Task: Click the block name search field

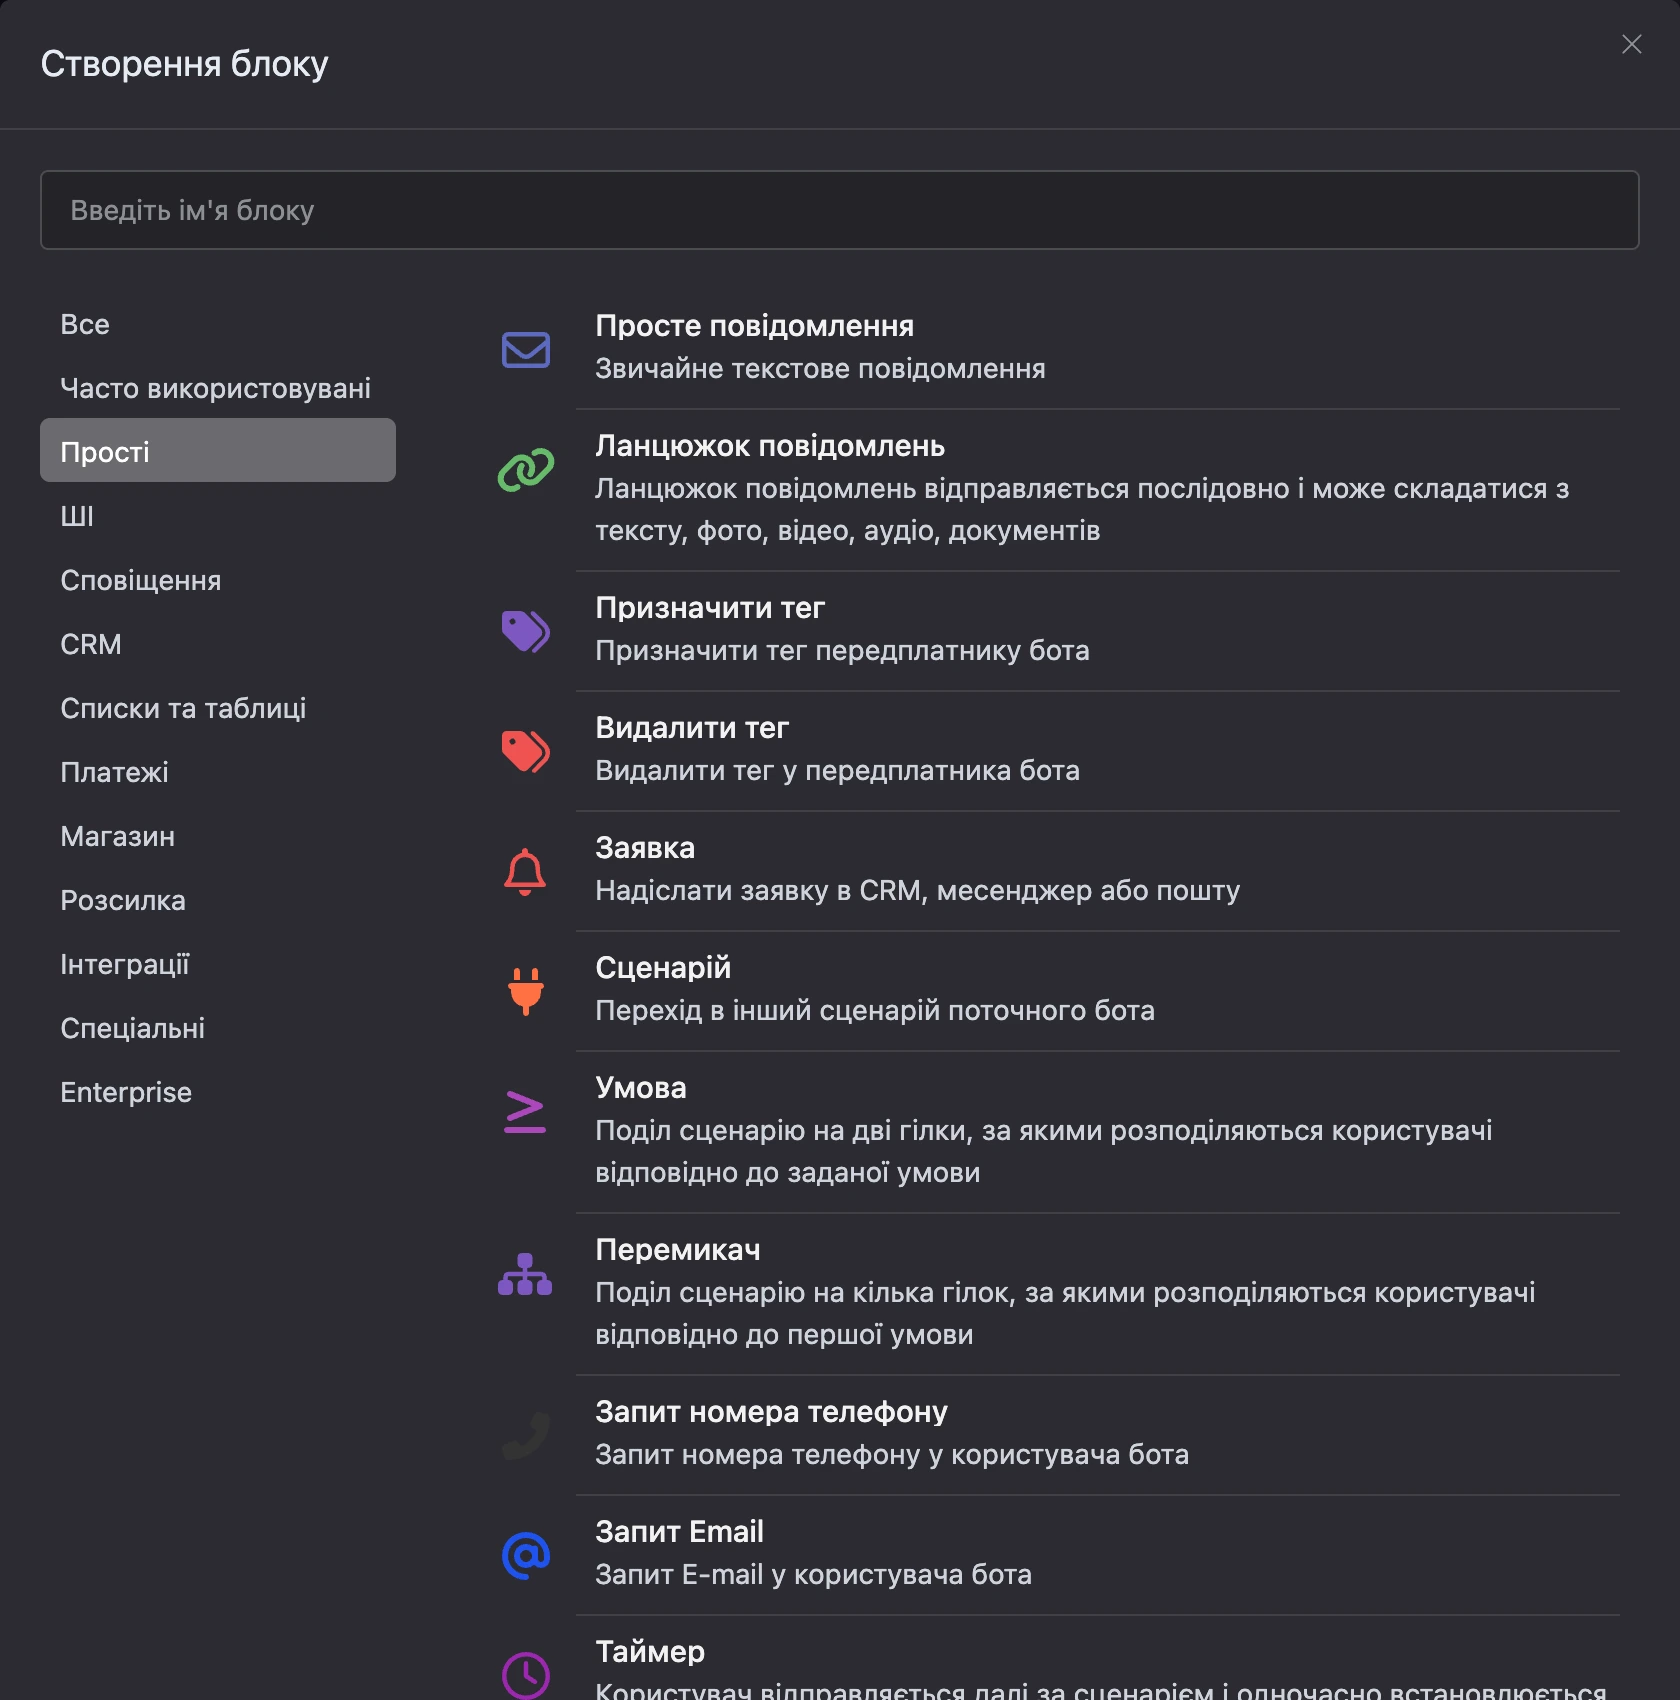Action: (840, 210)
